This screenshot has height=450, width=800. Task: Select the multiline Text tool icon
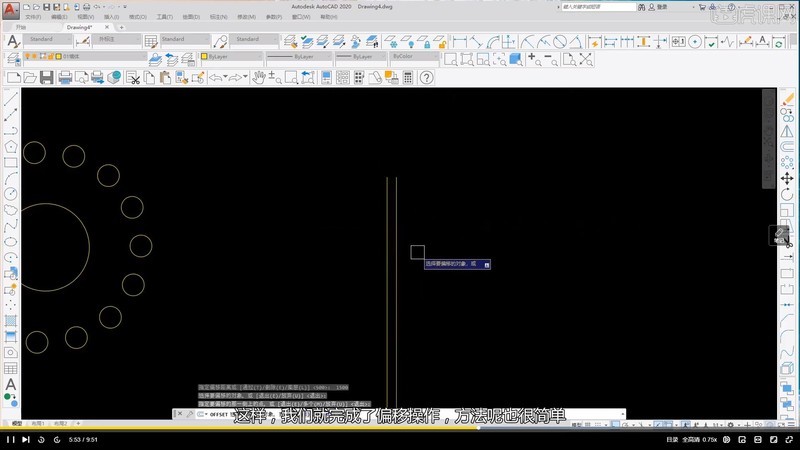click(11, 384)
